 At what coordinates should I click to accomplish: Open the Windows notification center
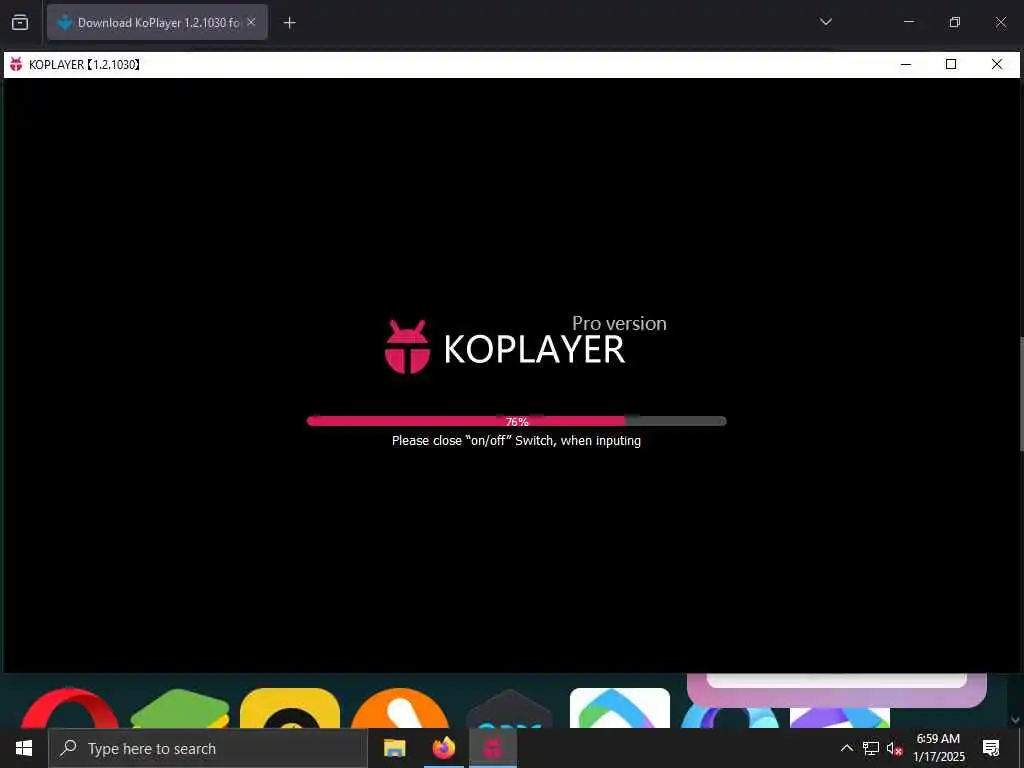[x=991, y=748]
